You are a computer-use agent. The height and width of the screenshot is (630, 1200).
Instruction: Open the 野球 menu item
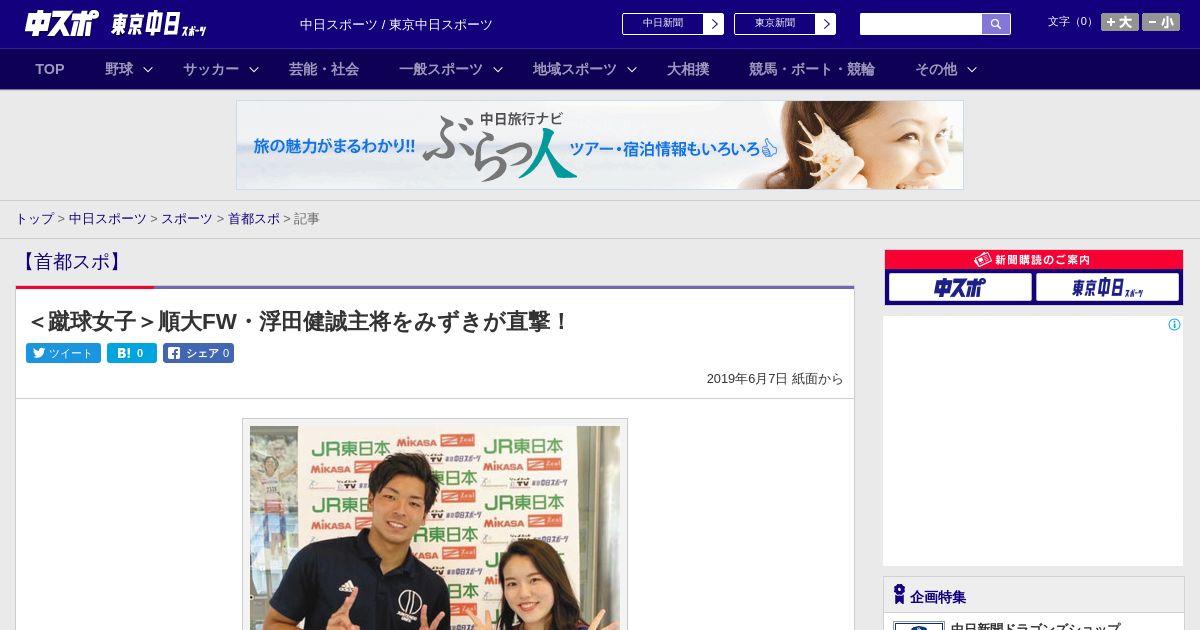click(x=119, y=69)
